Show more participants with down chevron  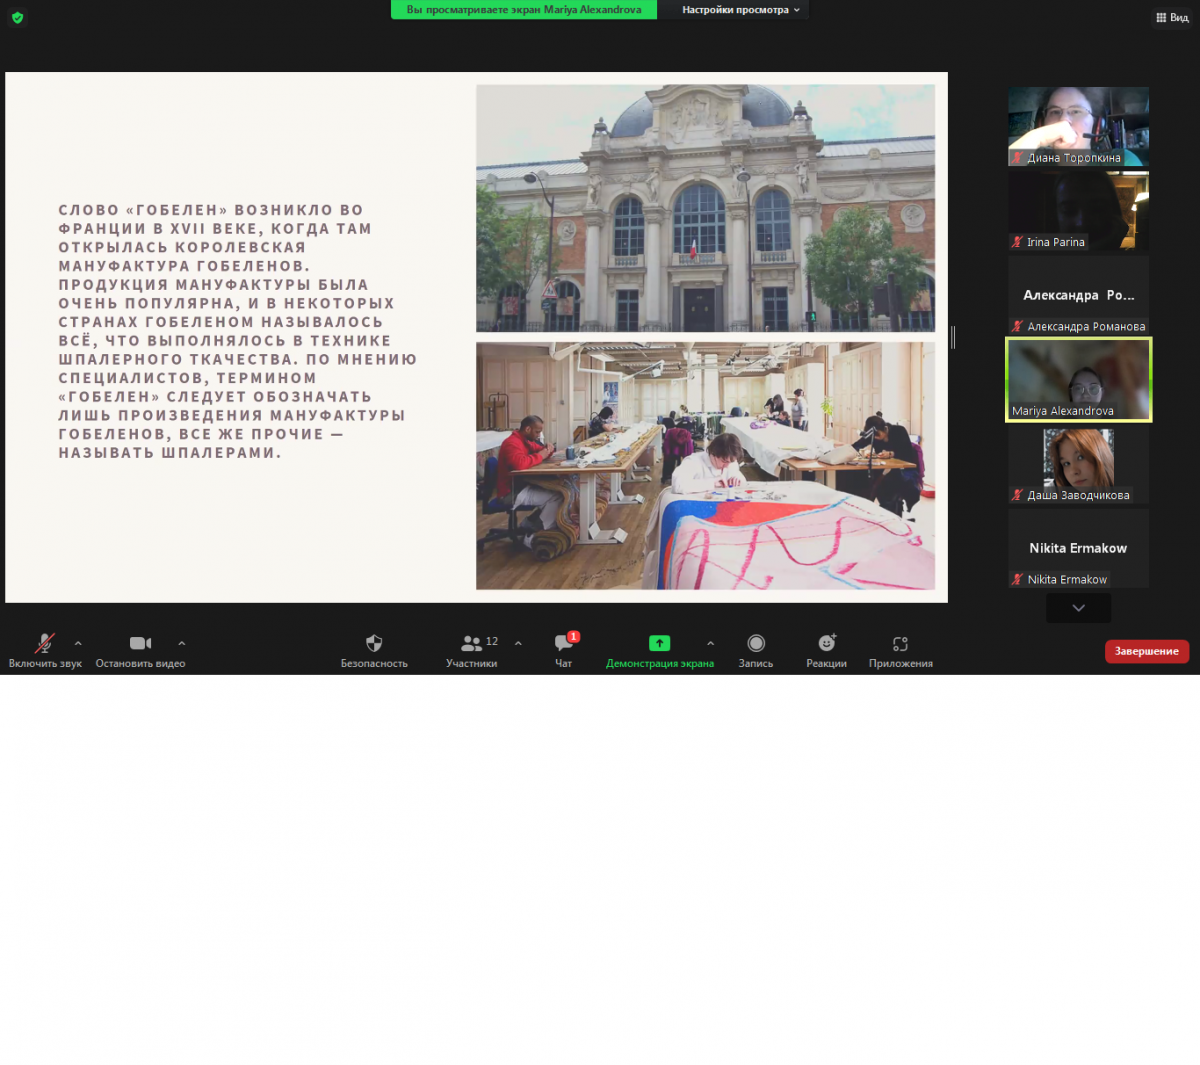coord(1078,608)
